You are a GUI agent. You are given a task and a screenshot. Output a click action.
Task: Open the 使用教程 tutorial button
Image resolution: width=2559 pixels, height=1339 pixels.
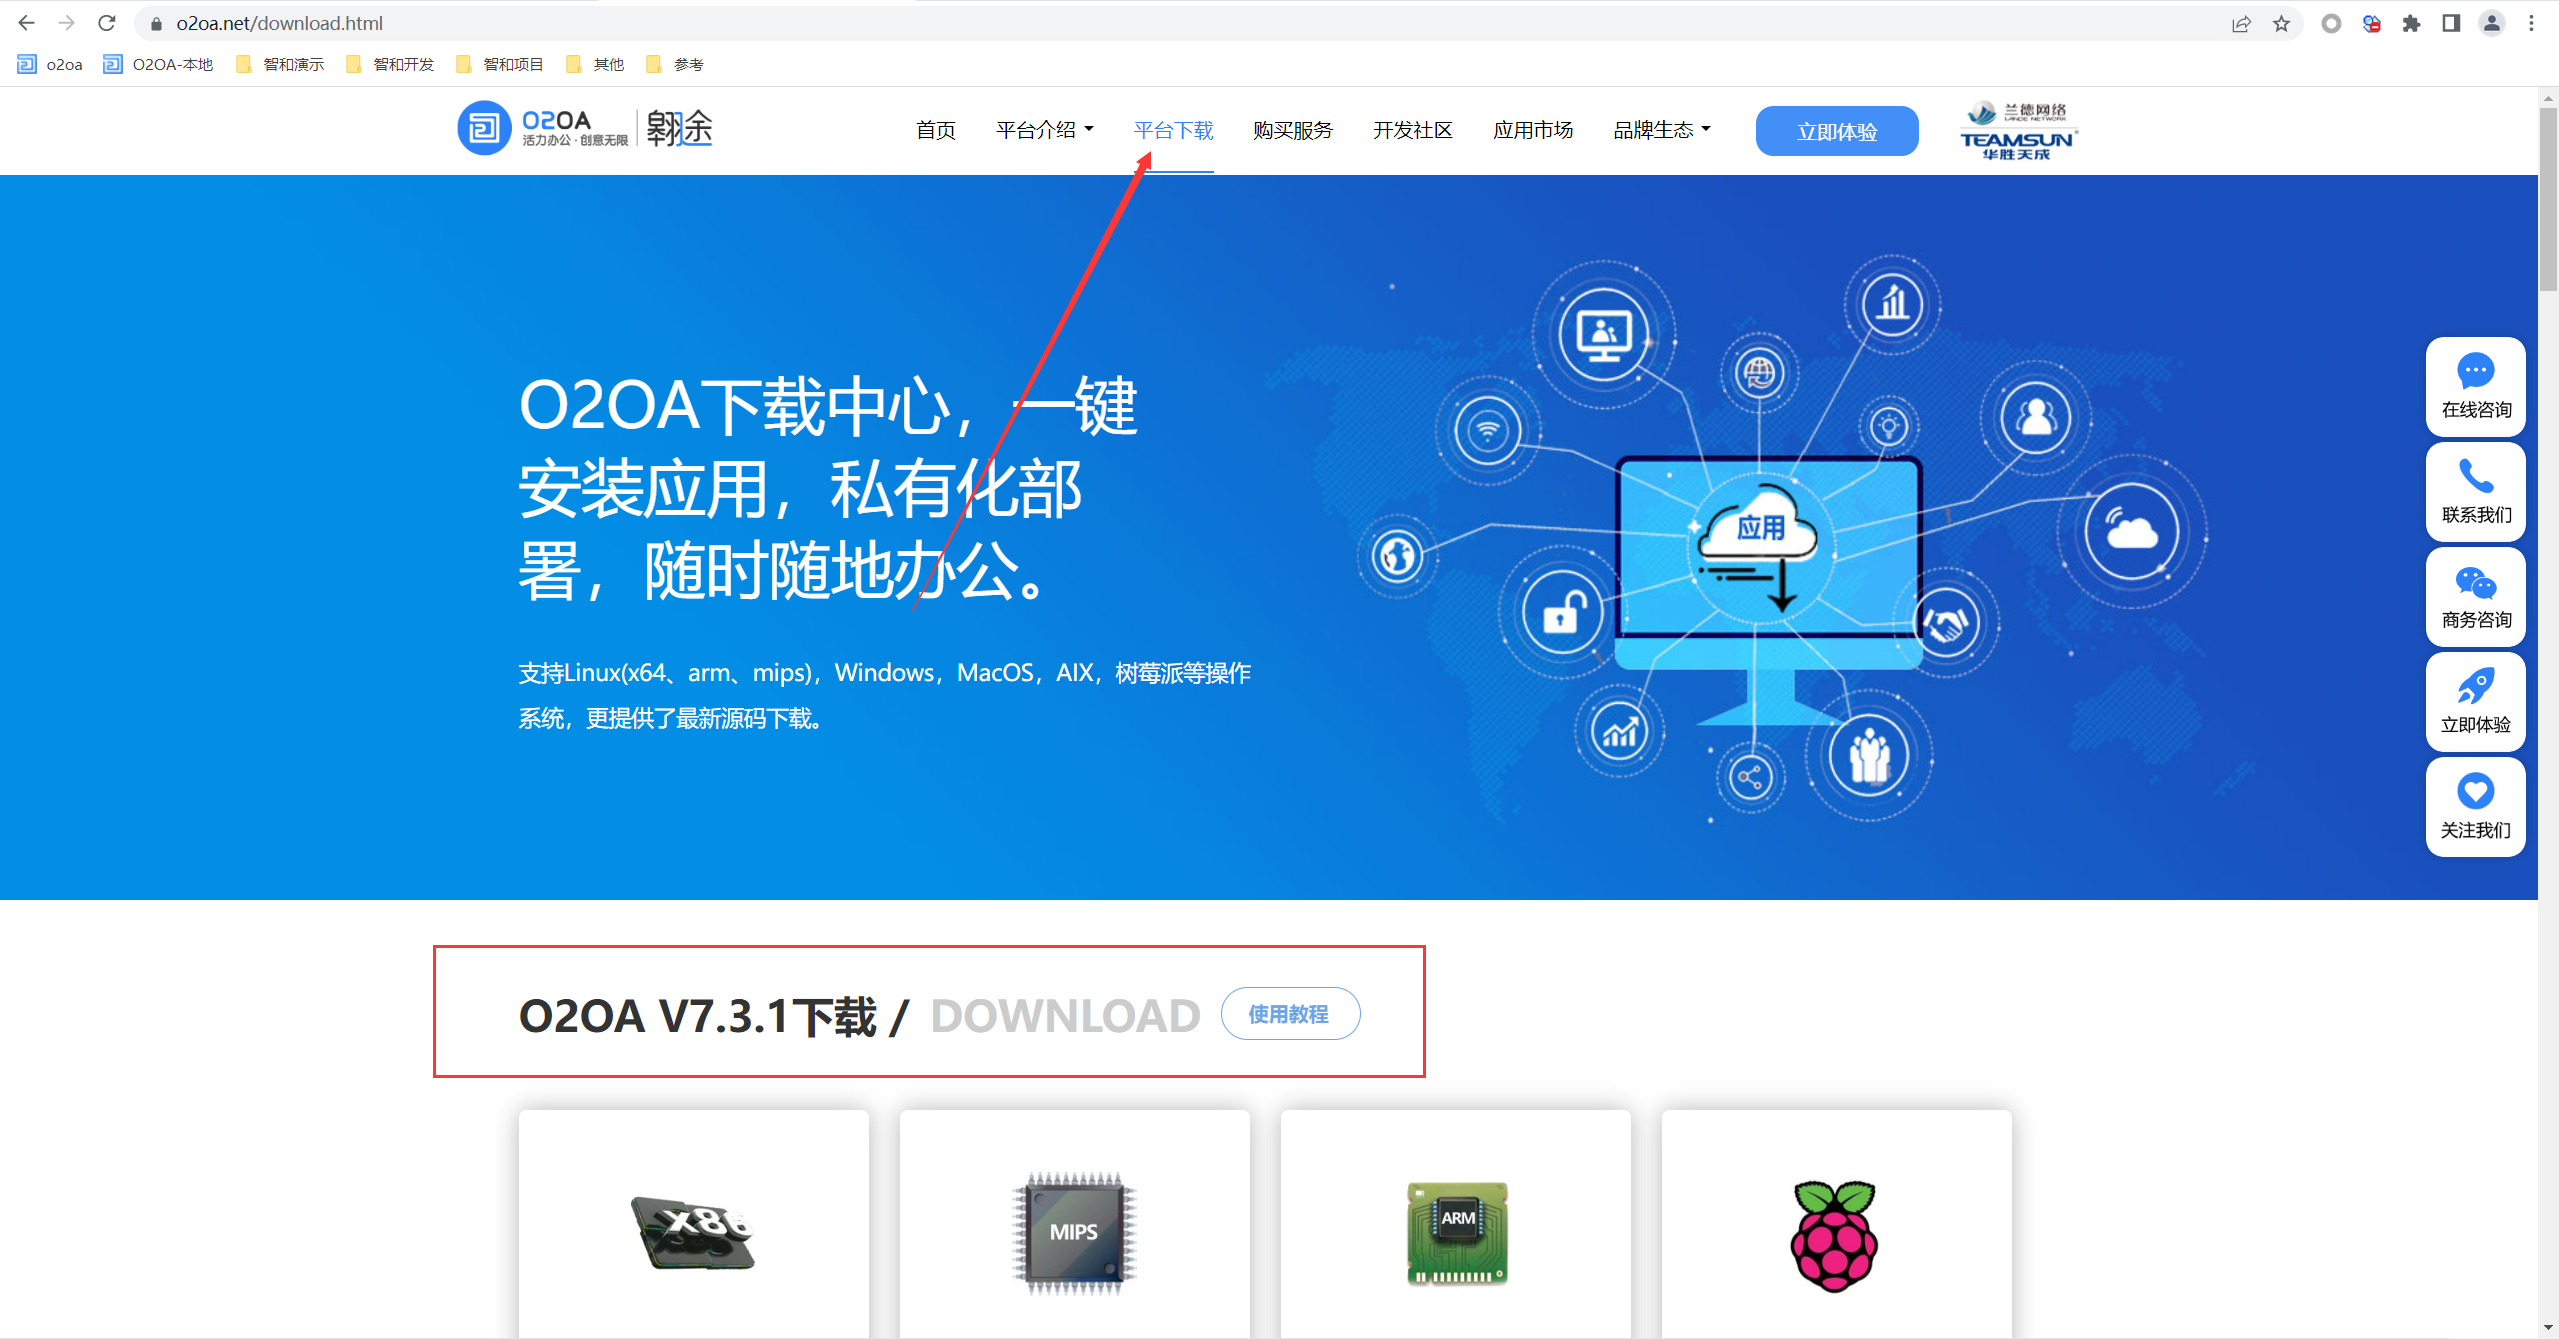coord(1289,1014)
